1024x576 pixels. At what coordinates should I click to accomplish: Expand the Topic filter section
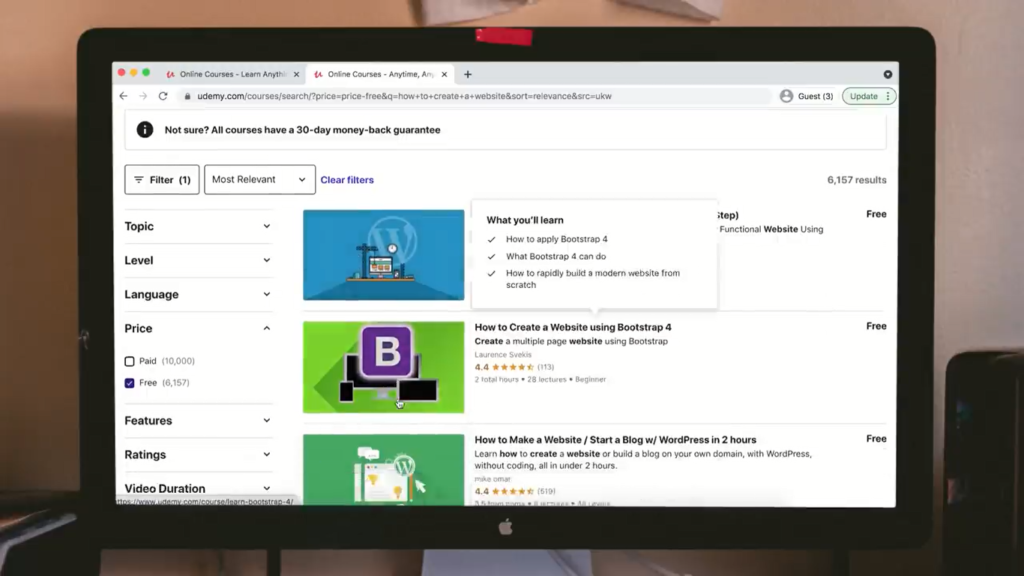point(198,226)
